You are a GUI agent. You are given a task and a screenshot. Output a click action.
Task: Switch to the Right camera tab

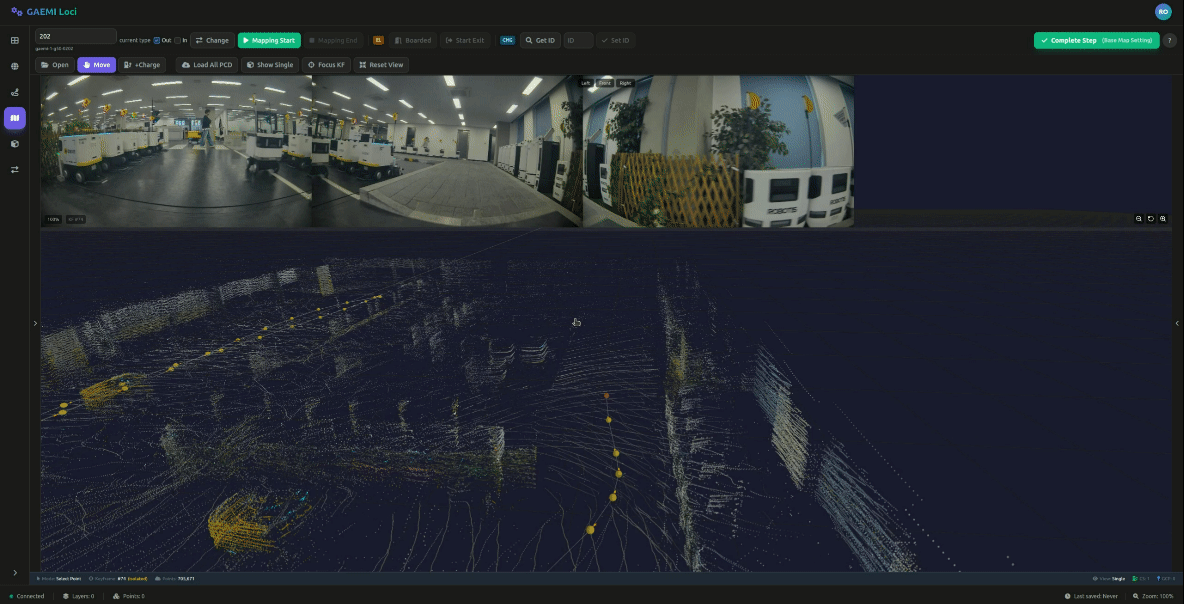[x=625, y=83]
